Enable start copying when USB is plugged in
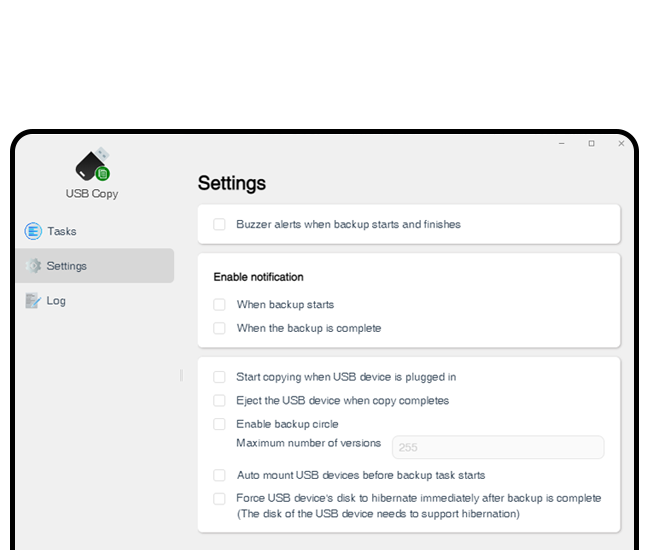 click(219, 377)
